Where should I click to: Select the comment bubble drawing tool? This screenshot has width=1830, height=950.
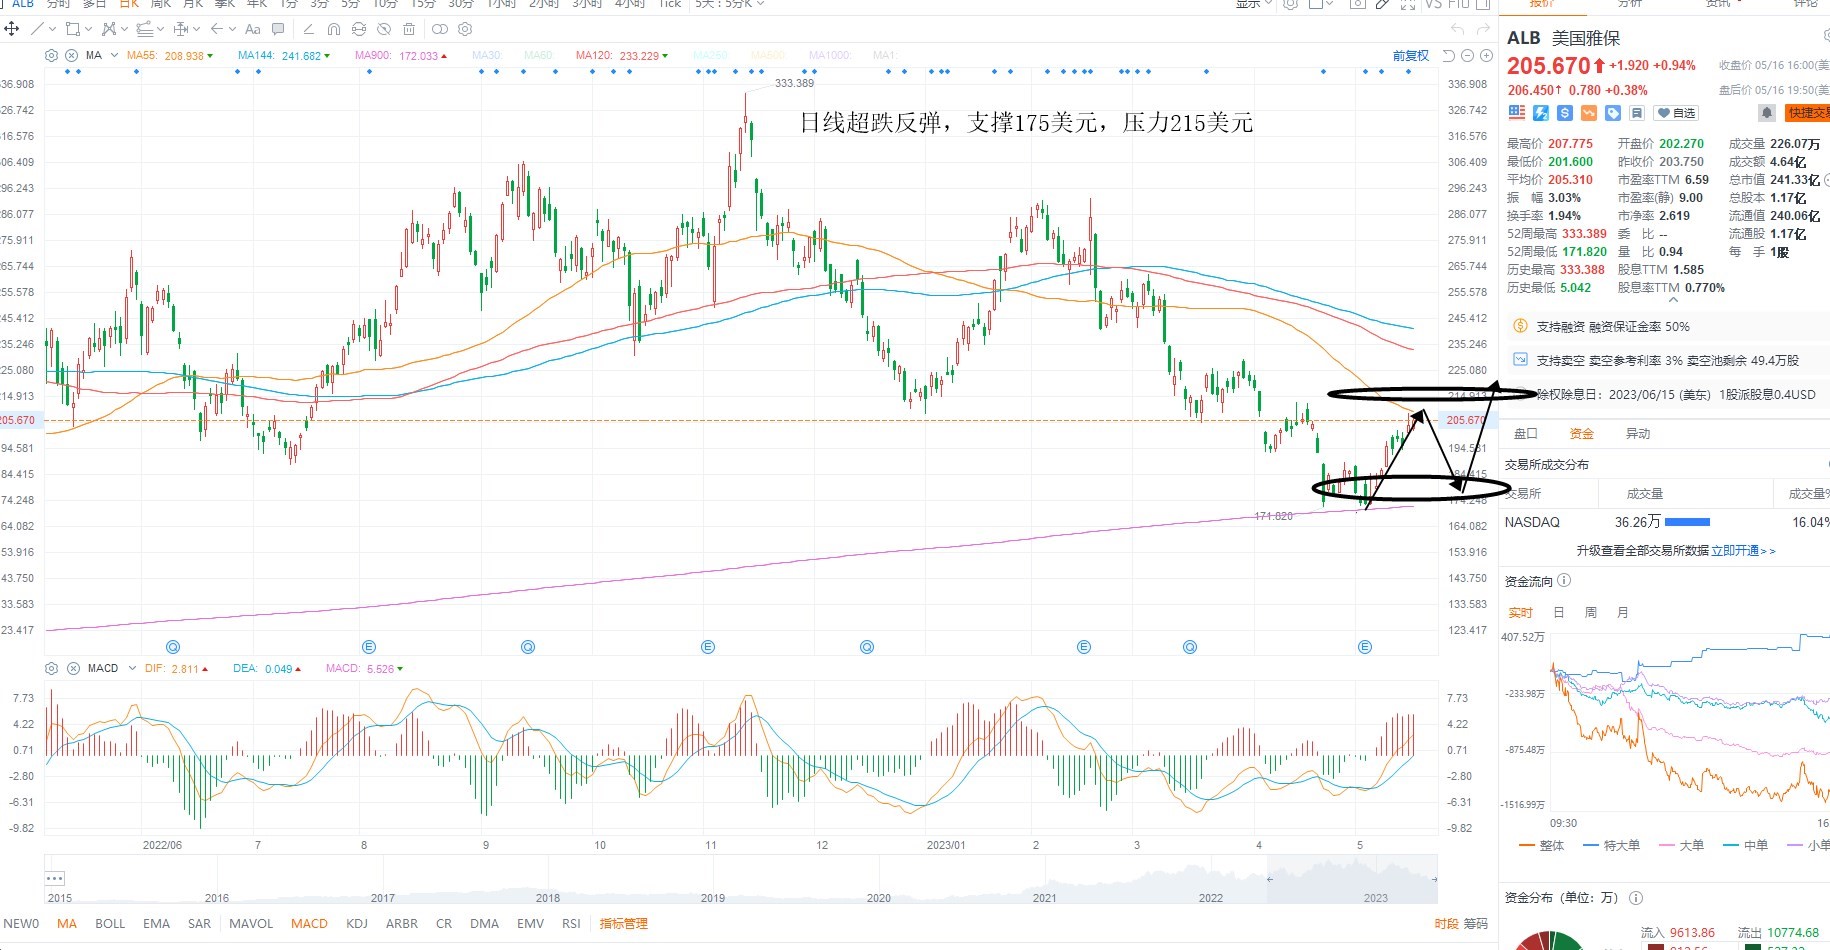pyautogui.click(x=278, y=29)
